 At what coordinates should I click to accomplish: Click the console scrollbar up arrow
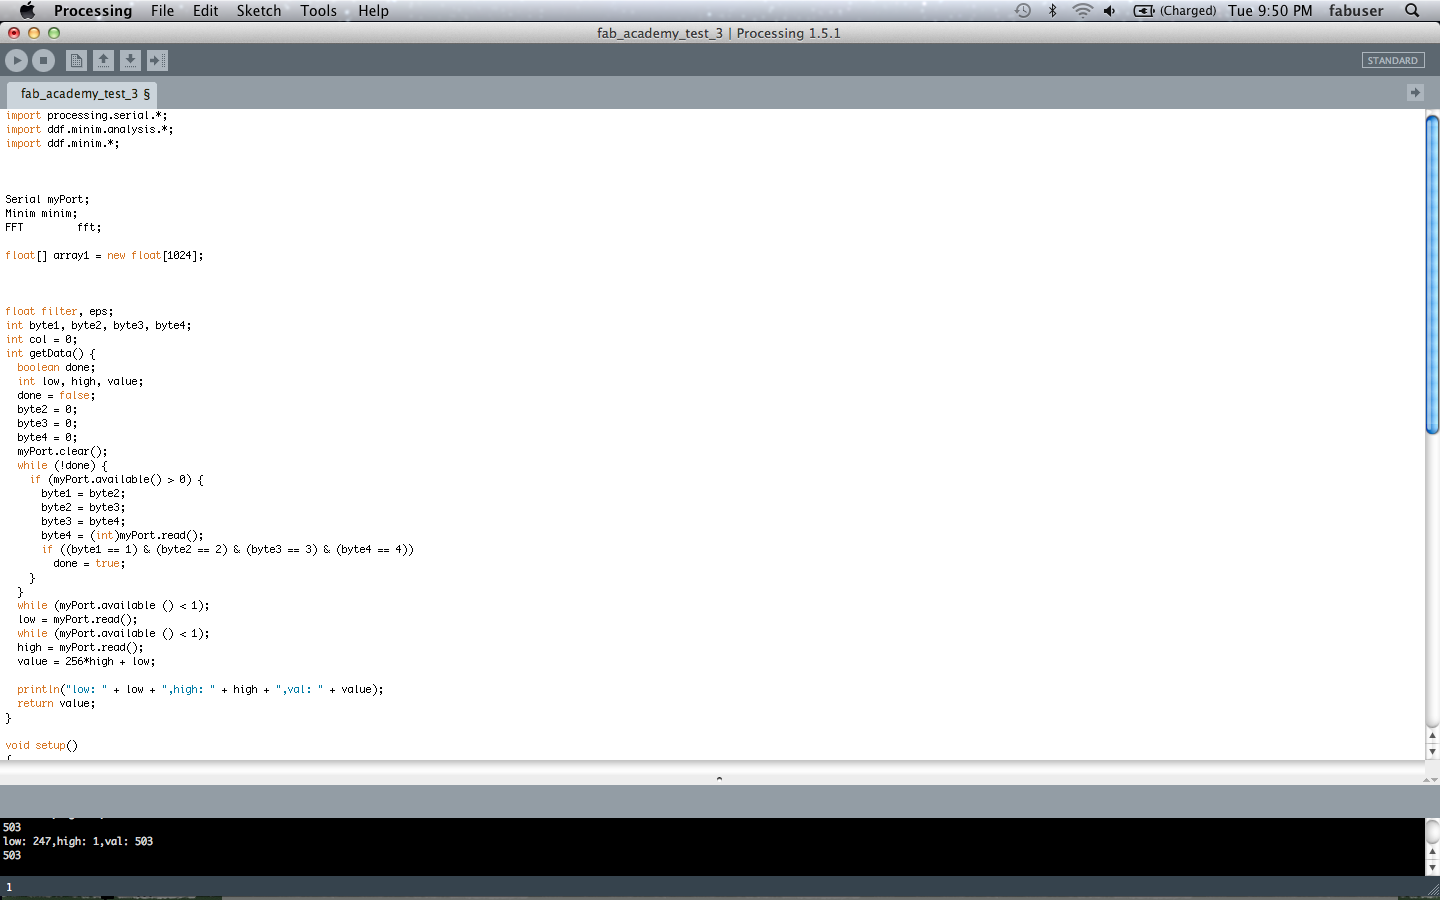[x=1432, y=853]
